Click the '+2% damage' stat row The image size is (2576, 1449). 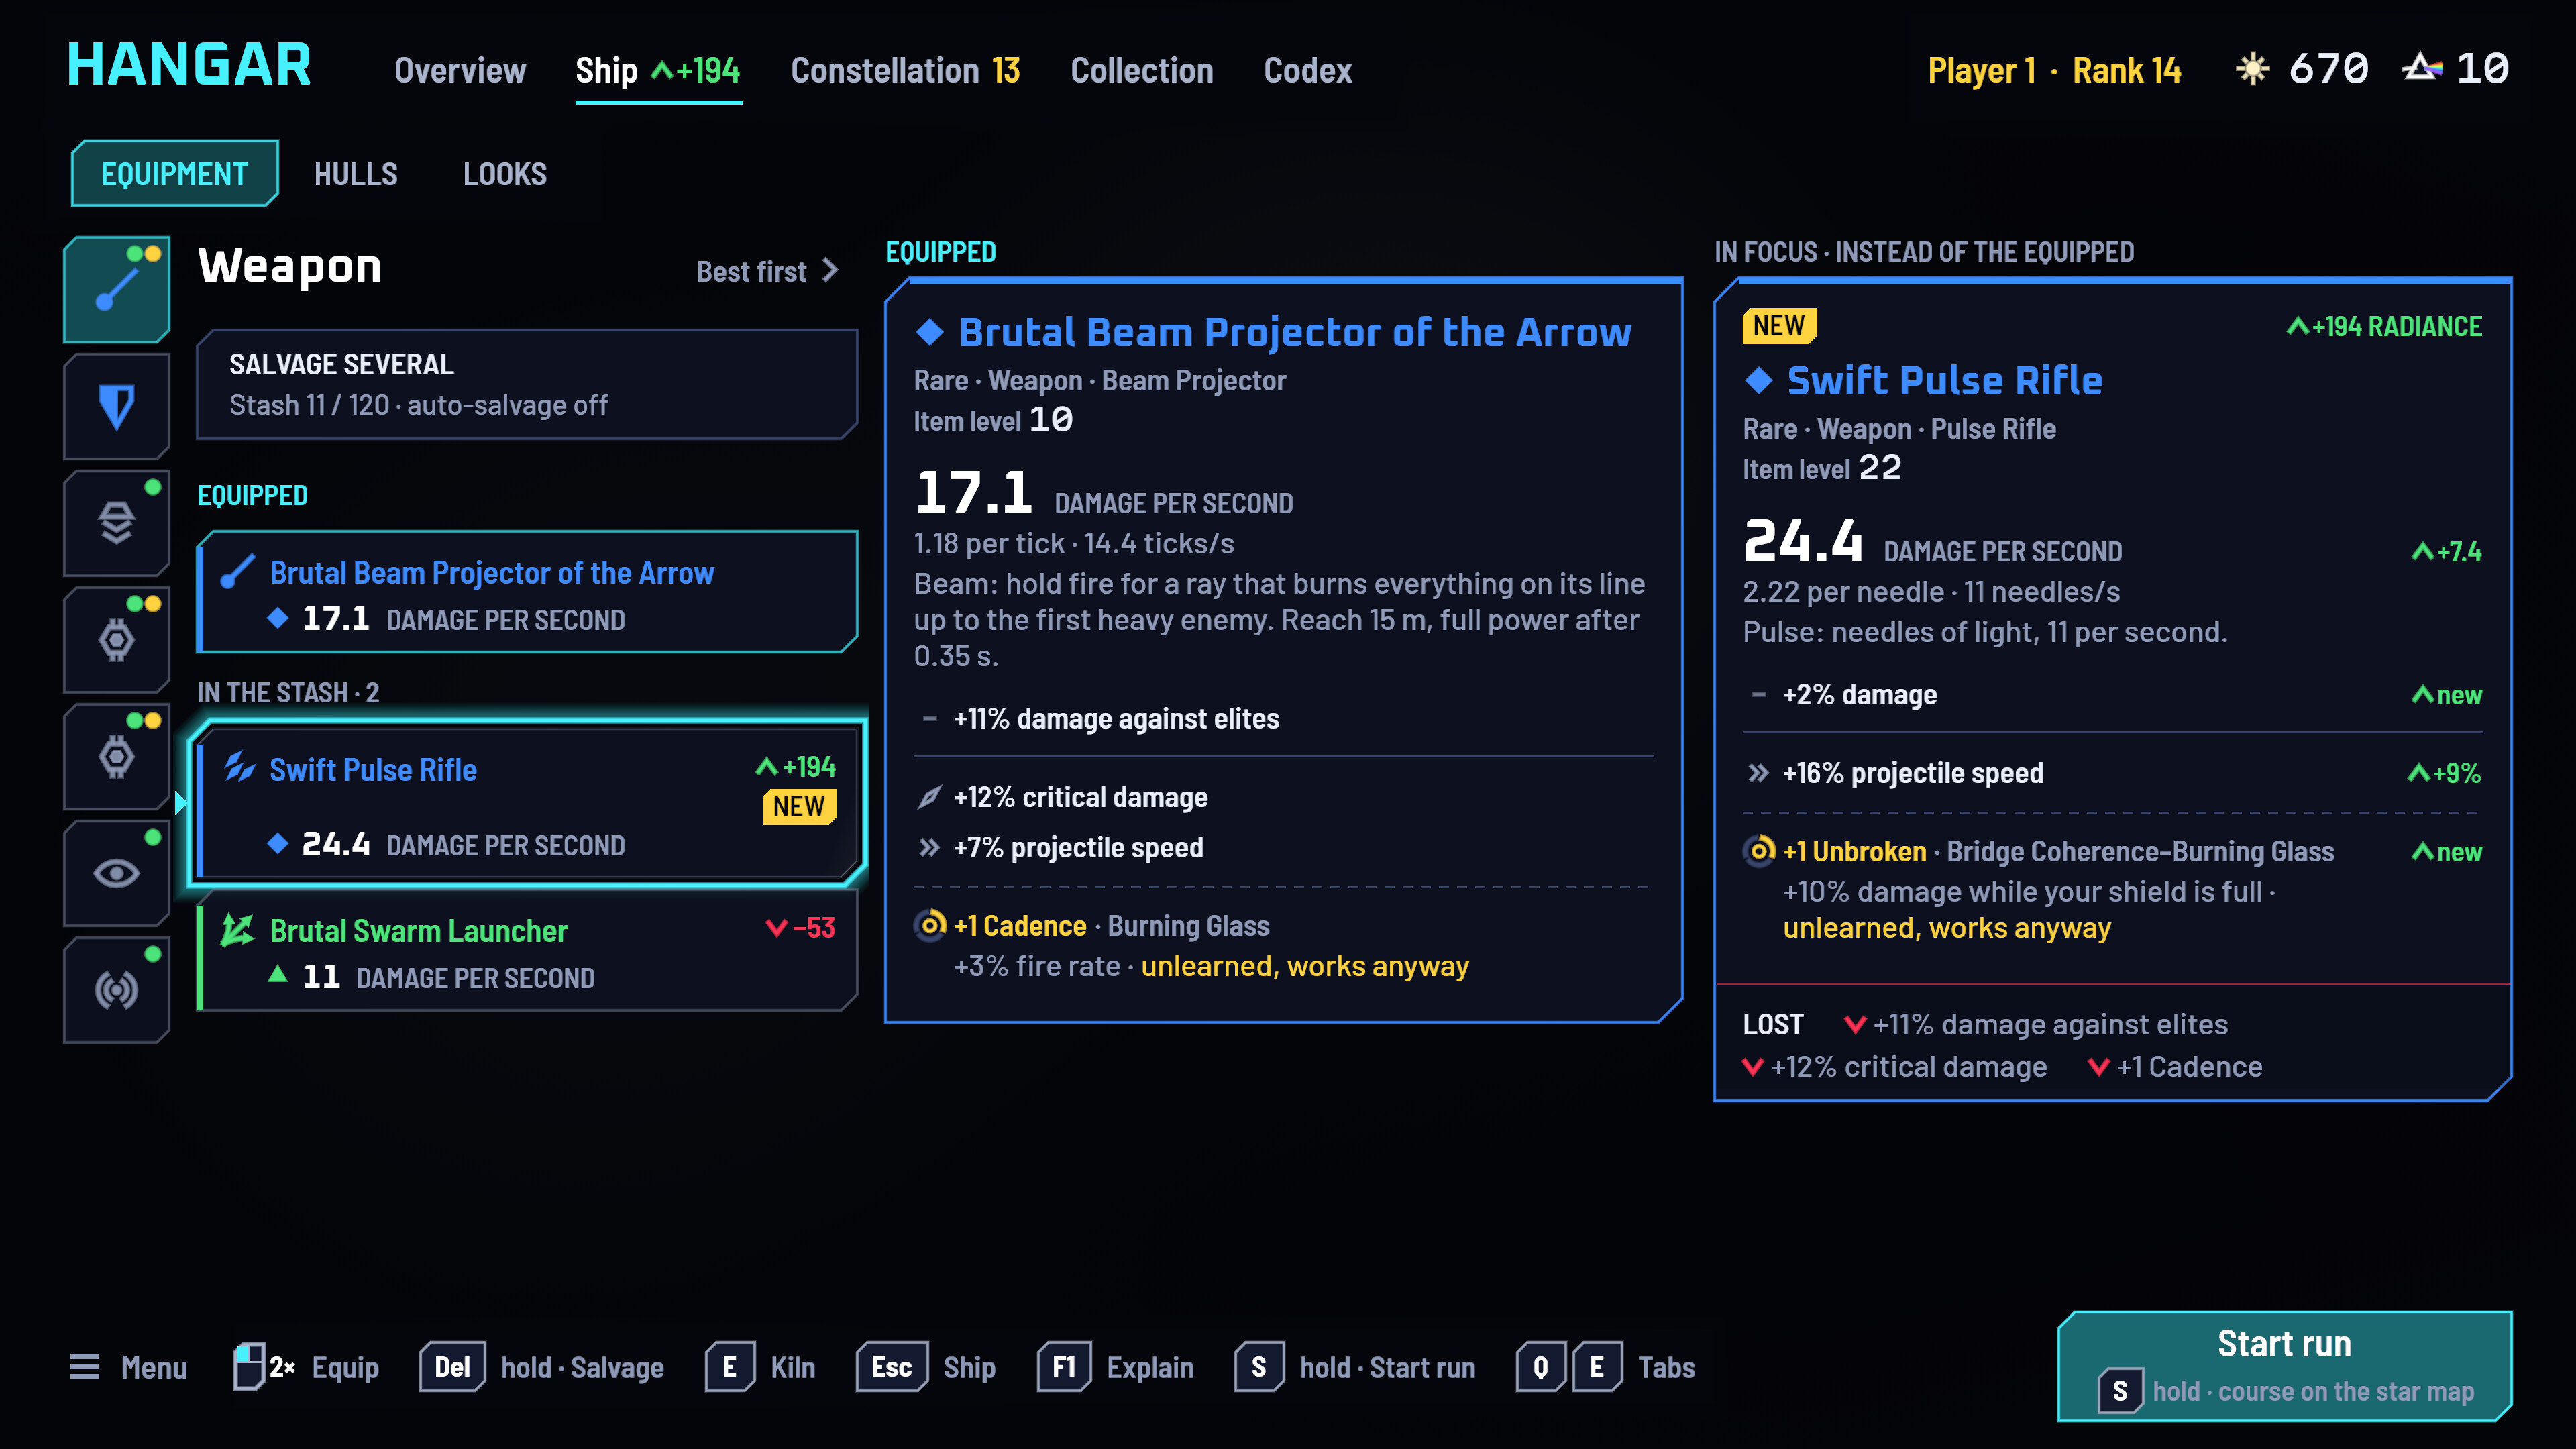tap(2112, 695)
